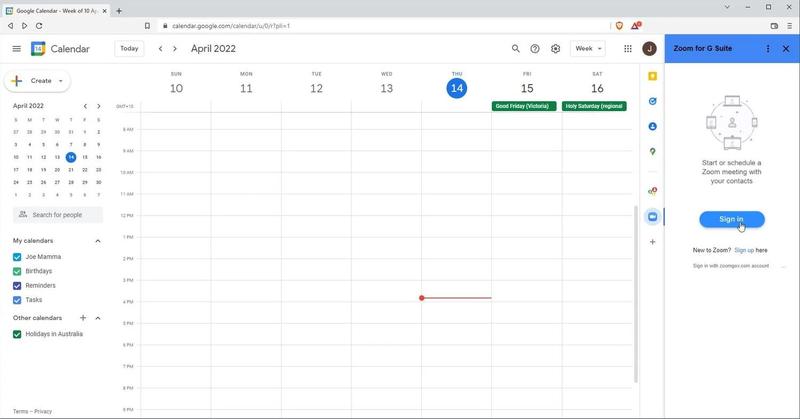
Task: Show next month in mini calendar
Action: pos(98,106)
